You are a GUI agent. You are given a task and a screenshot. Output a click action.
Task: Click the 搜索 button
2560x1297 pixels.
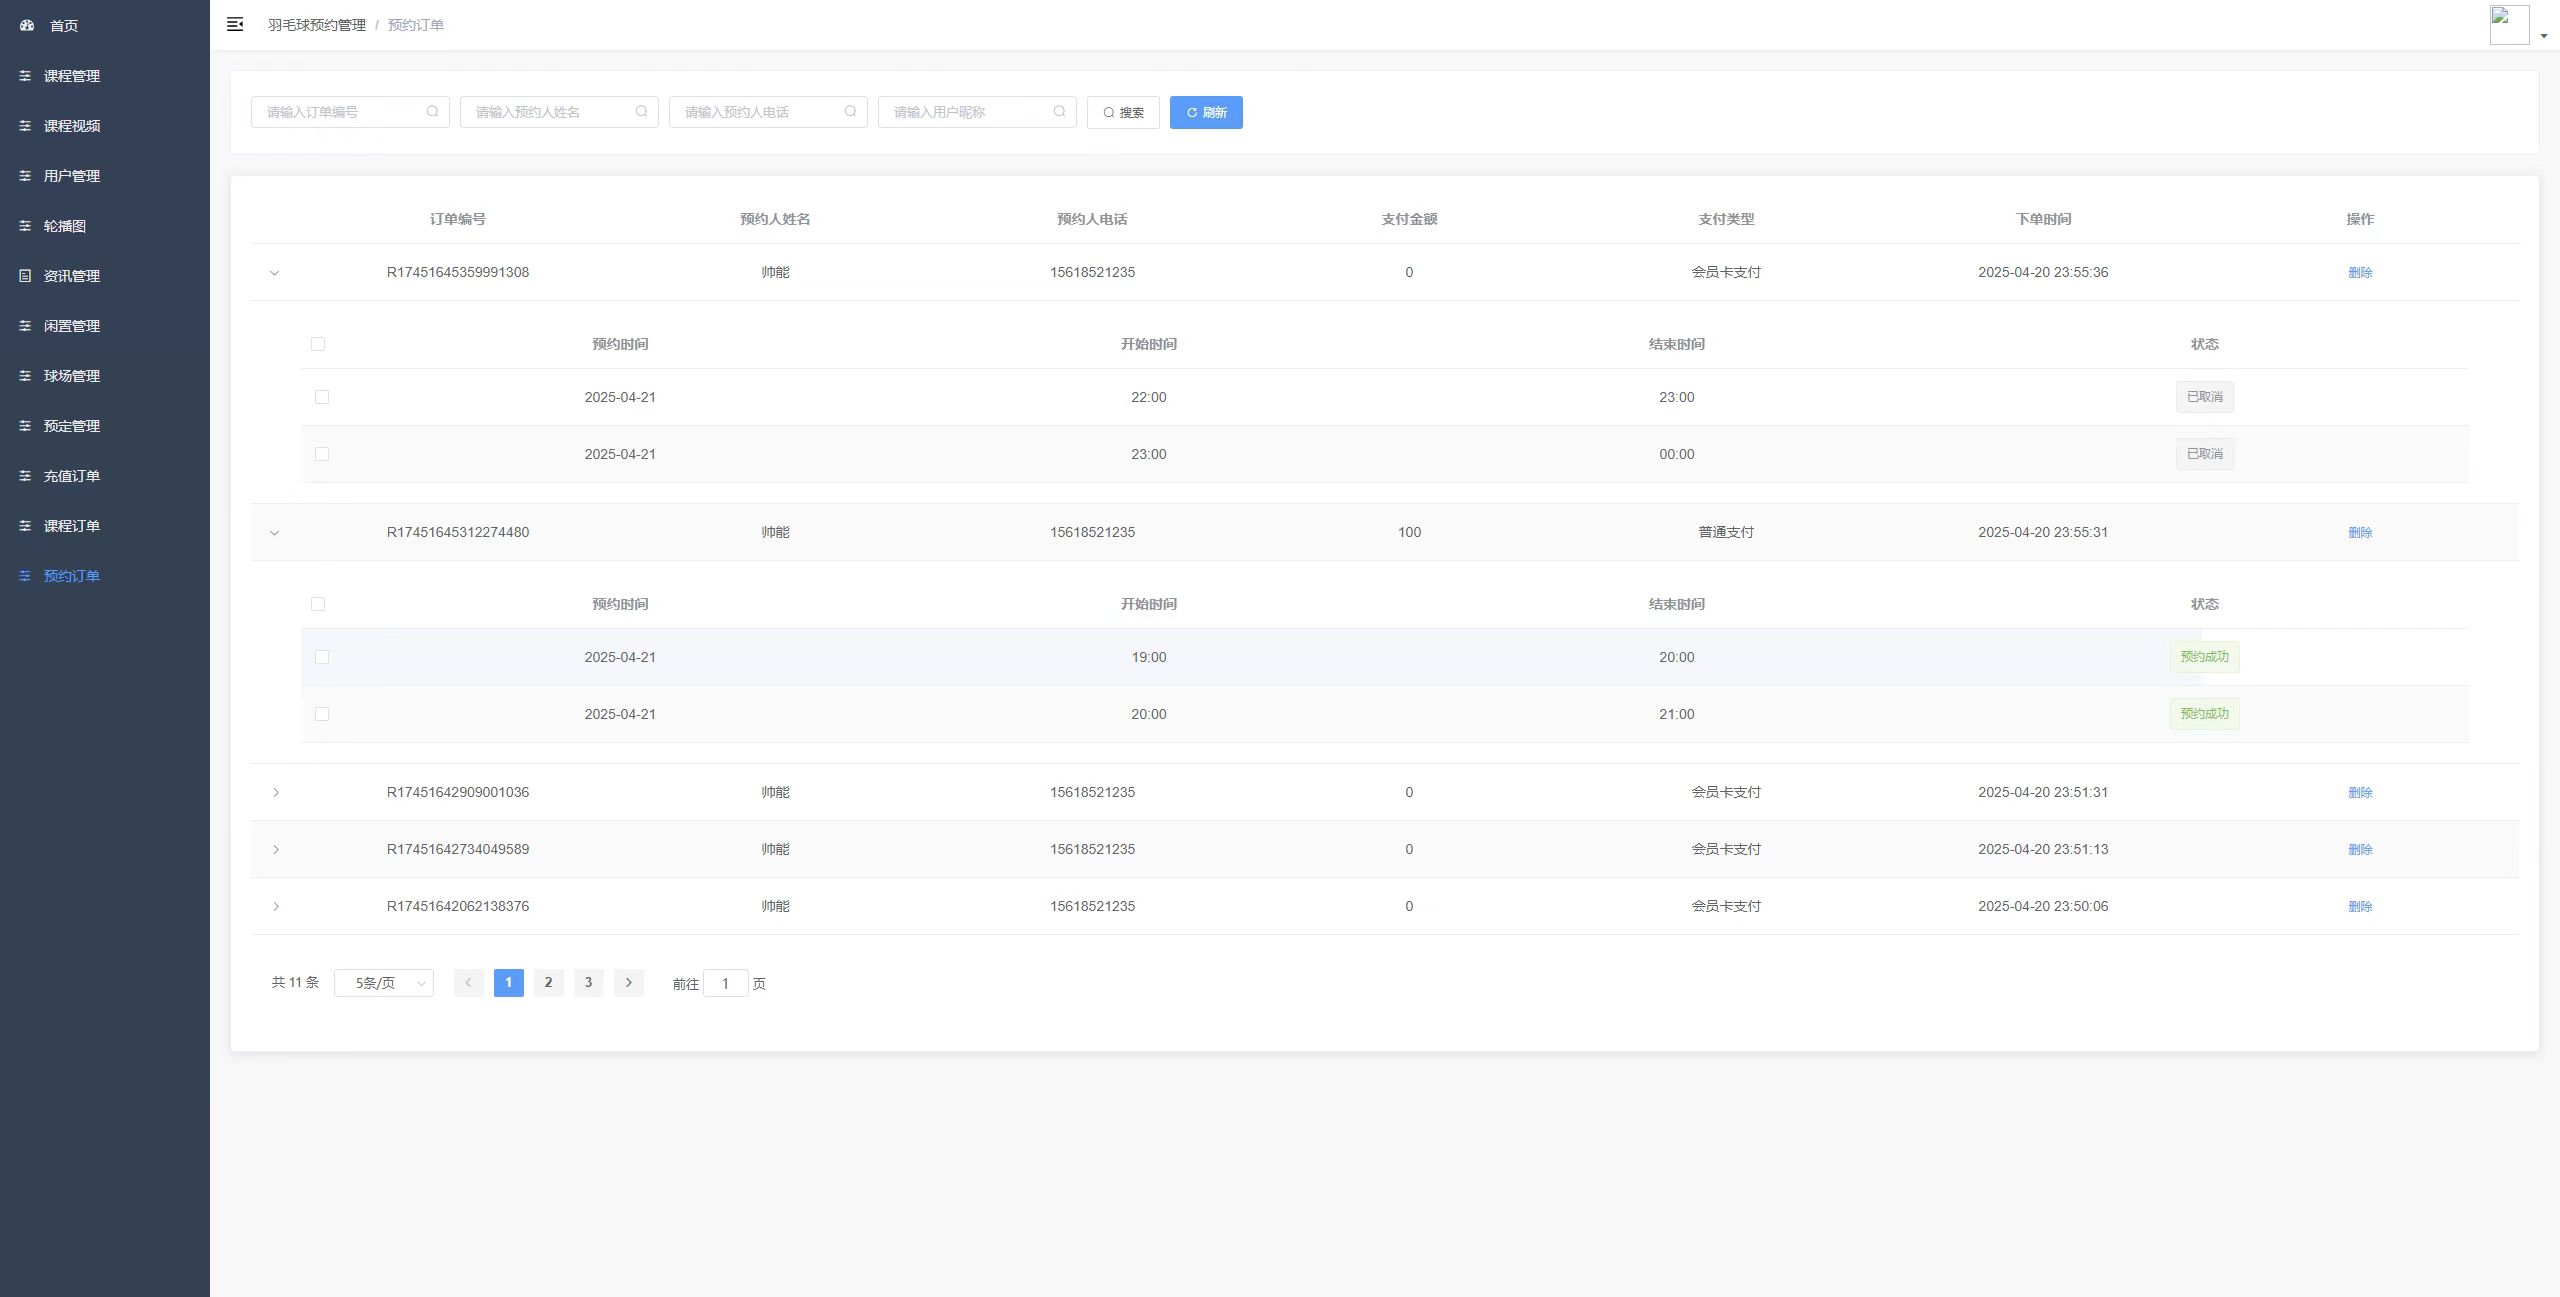[1123, 112]
